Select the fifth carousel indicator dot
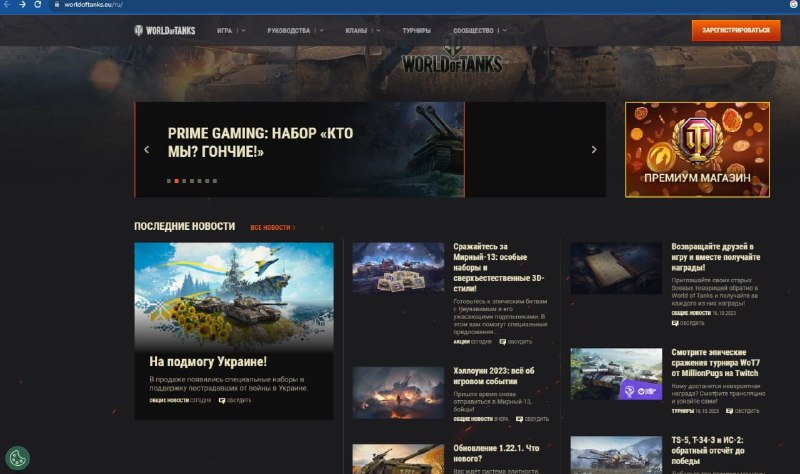 point(199,181)
